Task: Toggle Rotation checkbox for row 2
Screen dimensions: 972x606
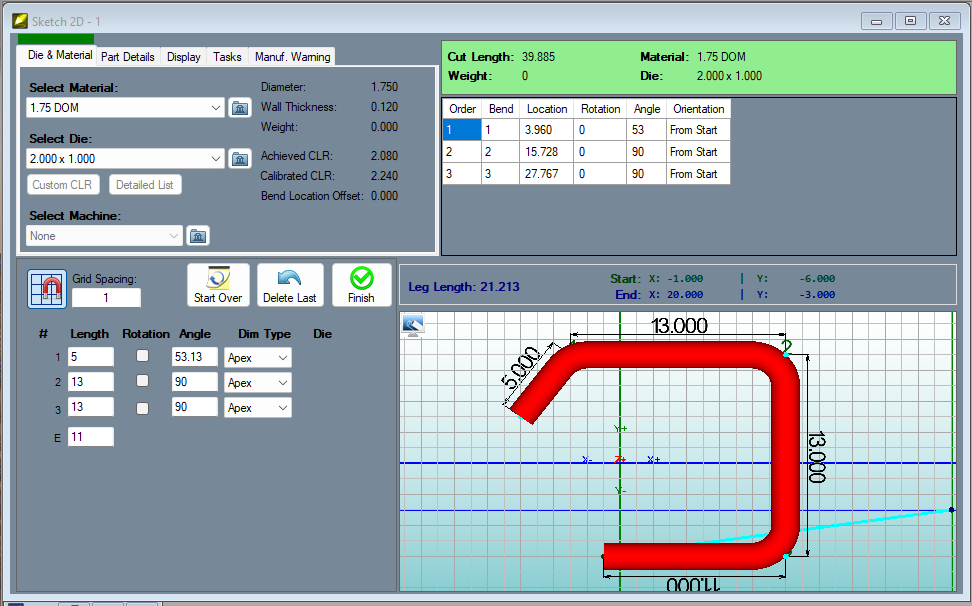Action: (x=143, y=380)
